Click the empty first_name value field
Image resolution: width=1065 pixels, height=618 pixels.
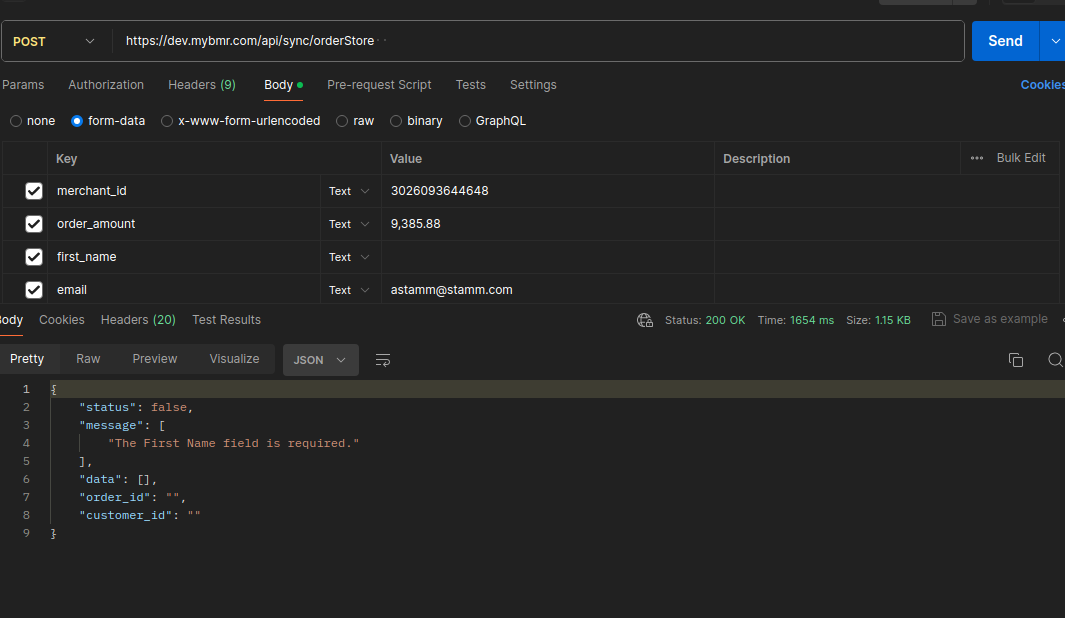coord(547,257)
